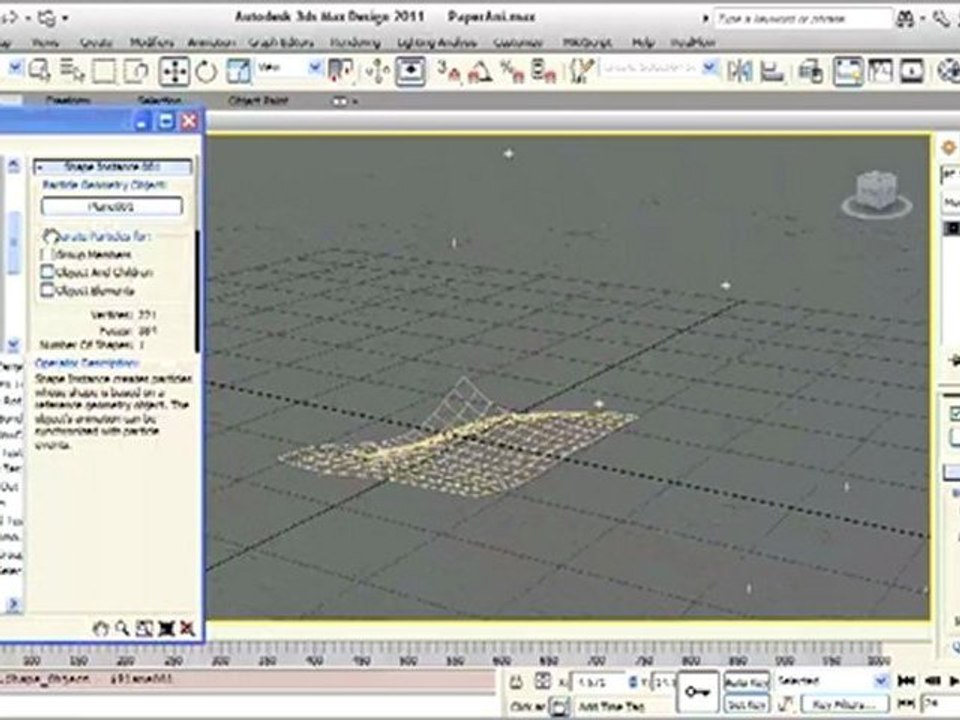Enable the Object Elements checkbox

[x=47, y=290]
